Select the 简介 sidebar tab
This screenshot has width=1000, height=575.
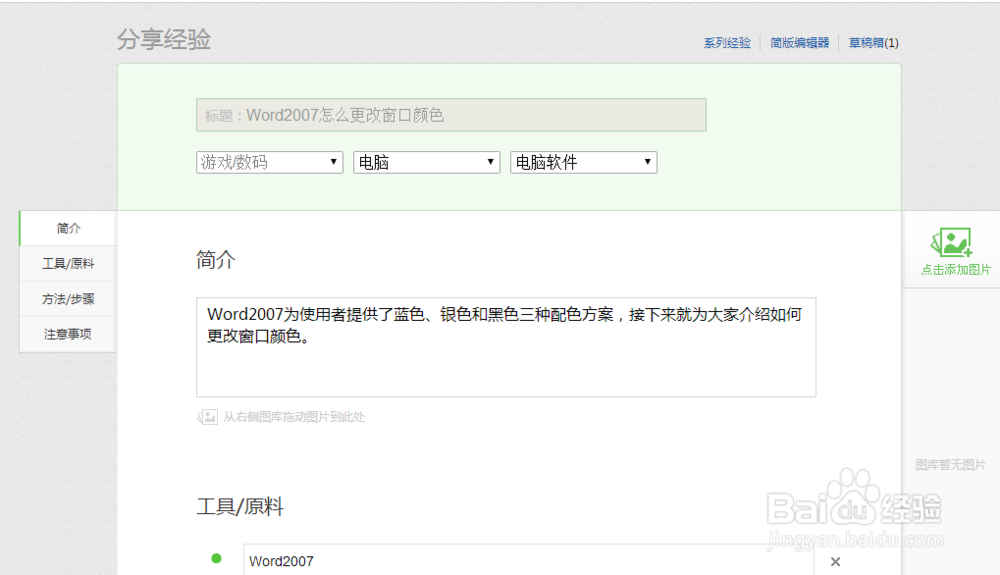point(68,228)
